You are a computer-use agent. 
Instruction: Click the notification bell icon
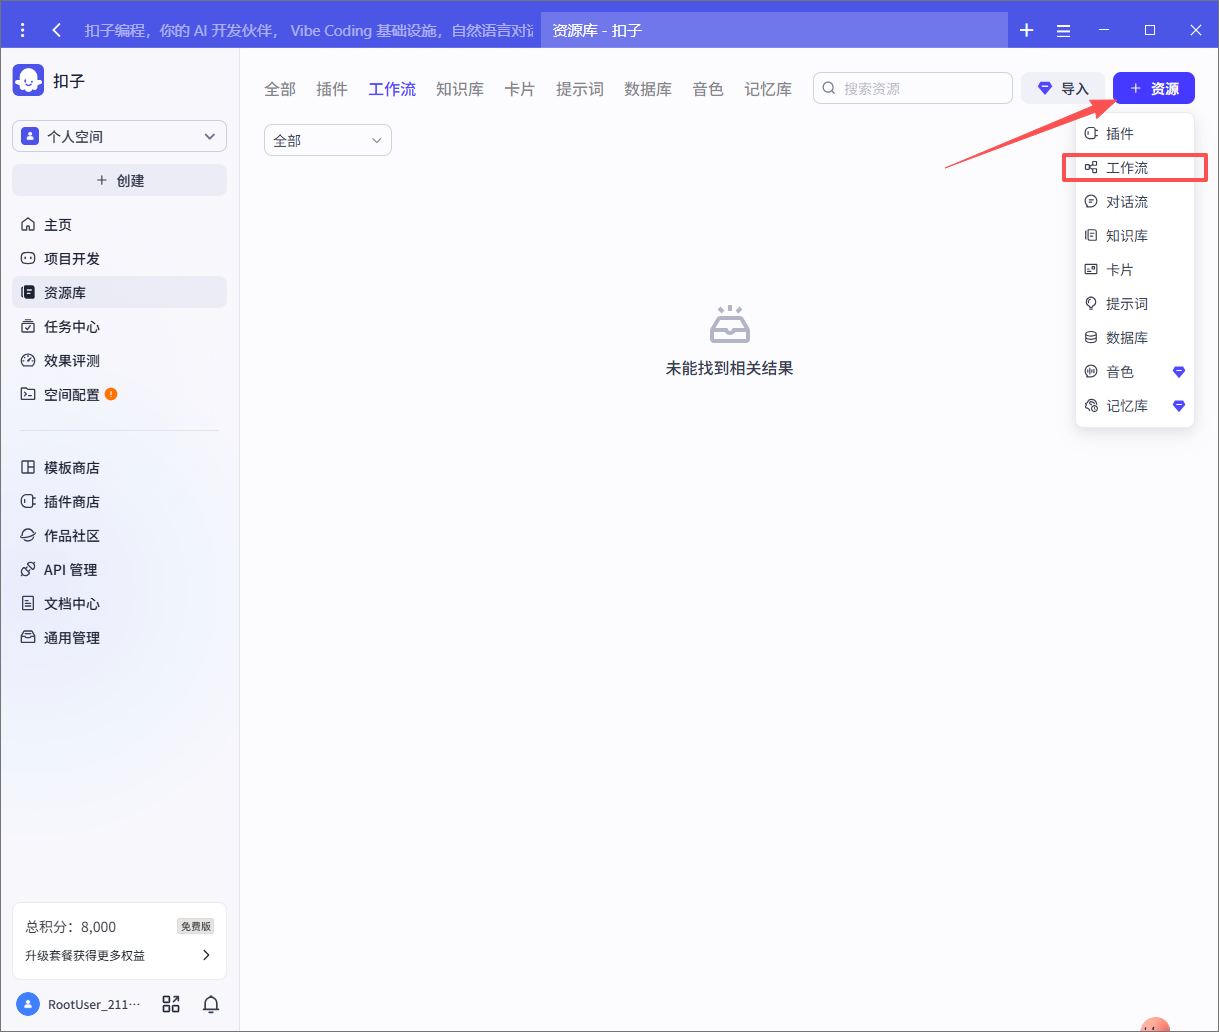(211, 1004)
